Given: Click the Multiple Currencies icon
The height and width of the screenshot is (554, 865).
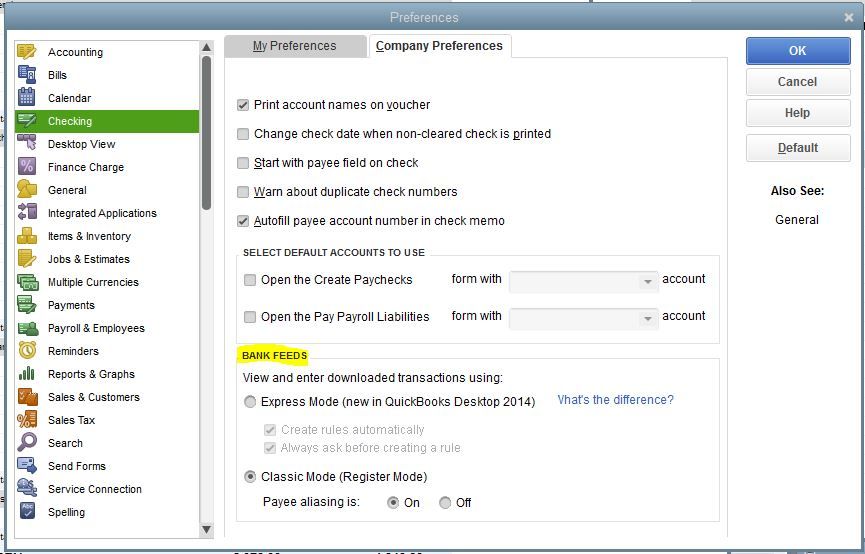Looking at the screenshot, I should pos(27,282).
